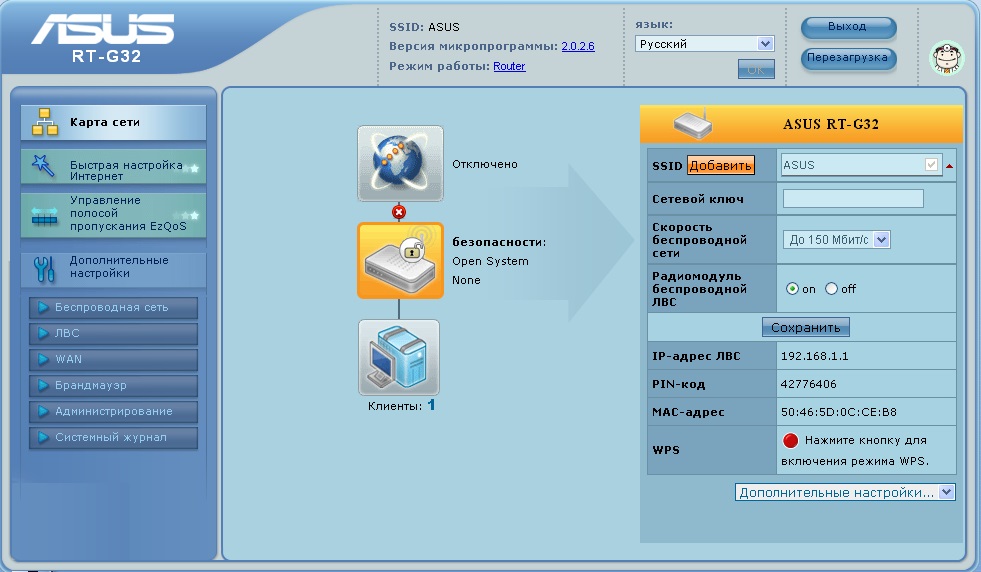Click the ASUS logo

click(104, 30)
